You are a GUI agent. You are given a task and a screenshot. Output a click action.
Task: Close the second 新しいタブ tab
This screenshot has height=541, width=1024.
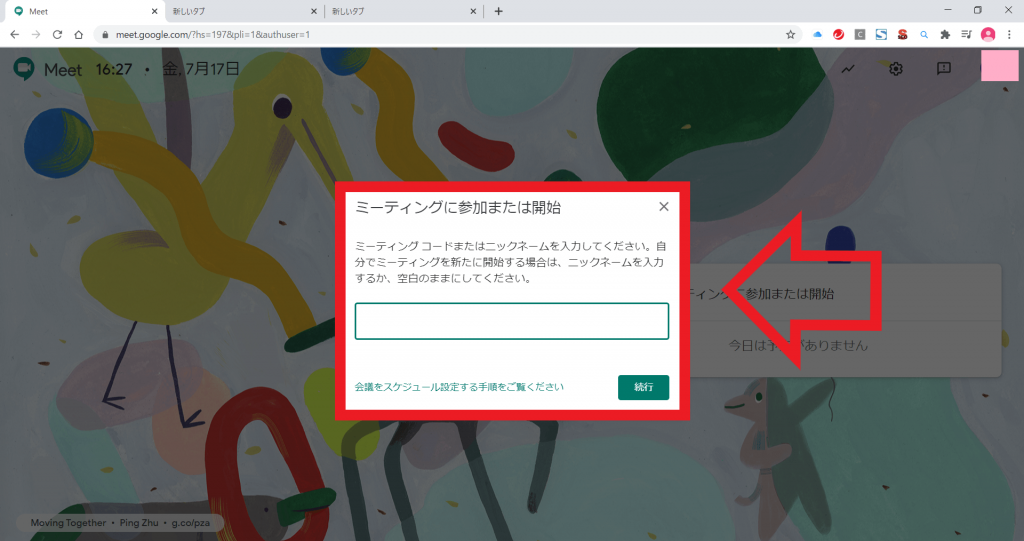click(x=473, y=11)
